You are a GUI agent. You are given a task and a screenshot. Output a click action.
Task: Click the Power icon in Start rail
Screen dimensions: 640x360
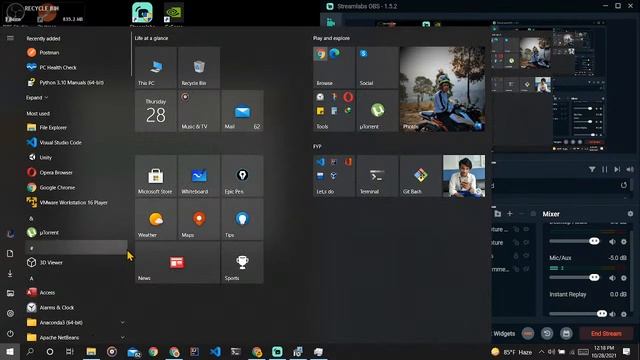tap(10, 333)
